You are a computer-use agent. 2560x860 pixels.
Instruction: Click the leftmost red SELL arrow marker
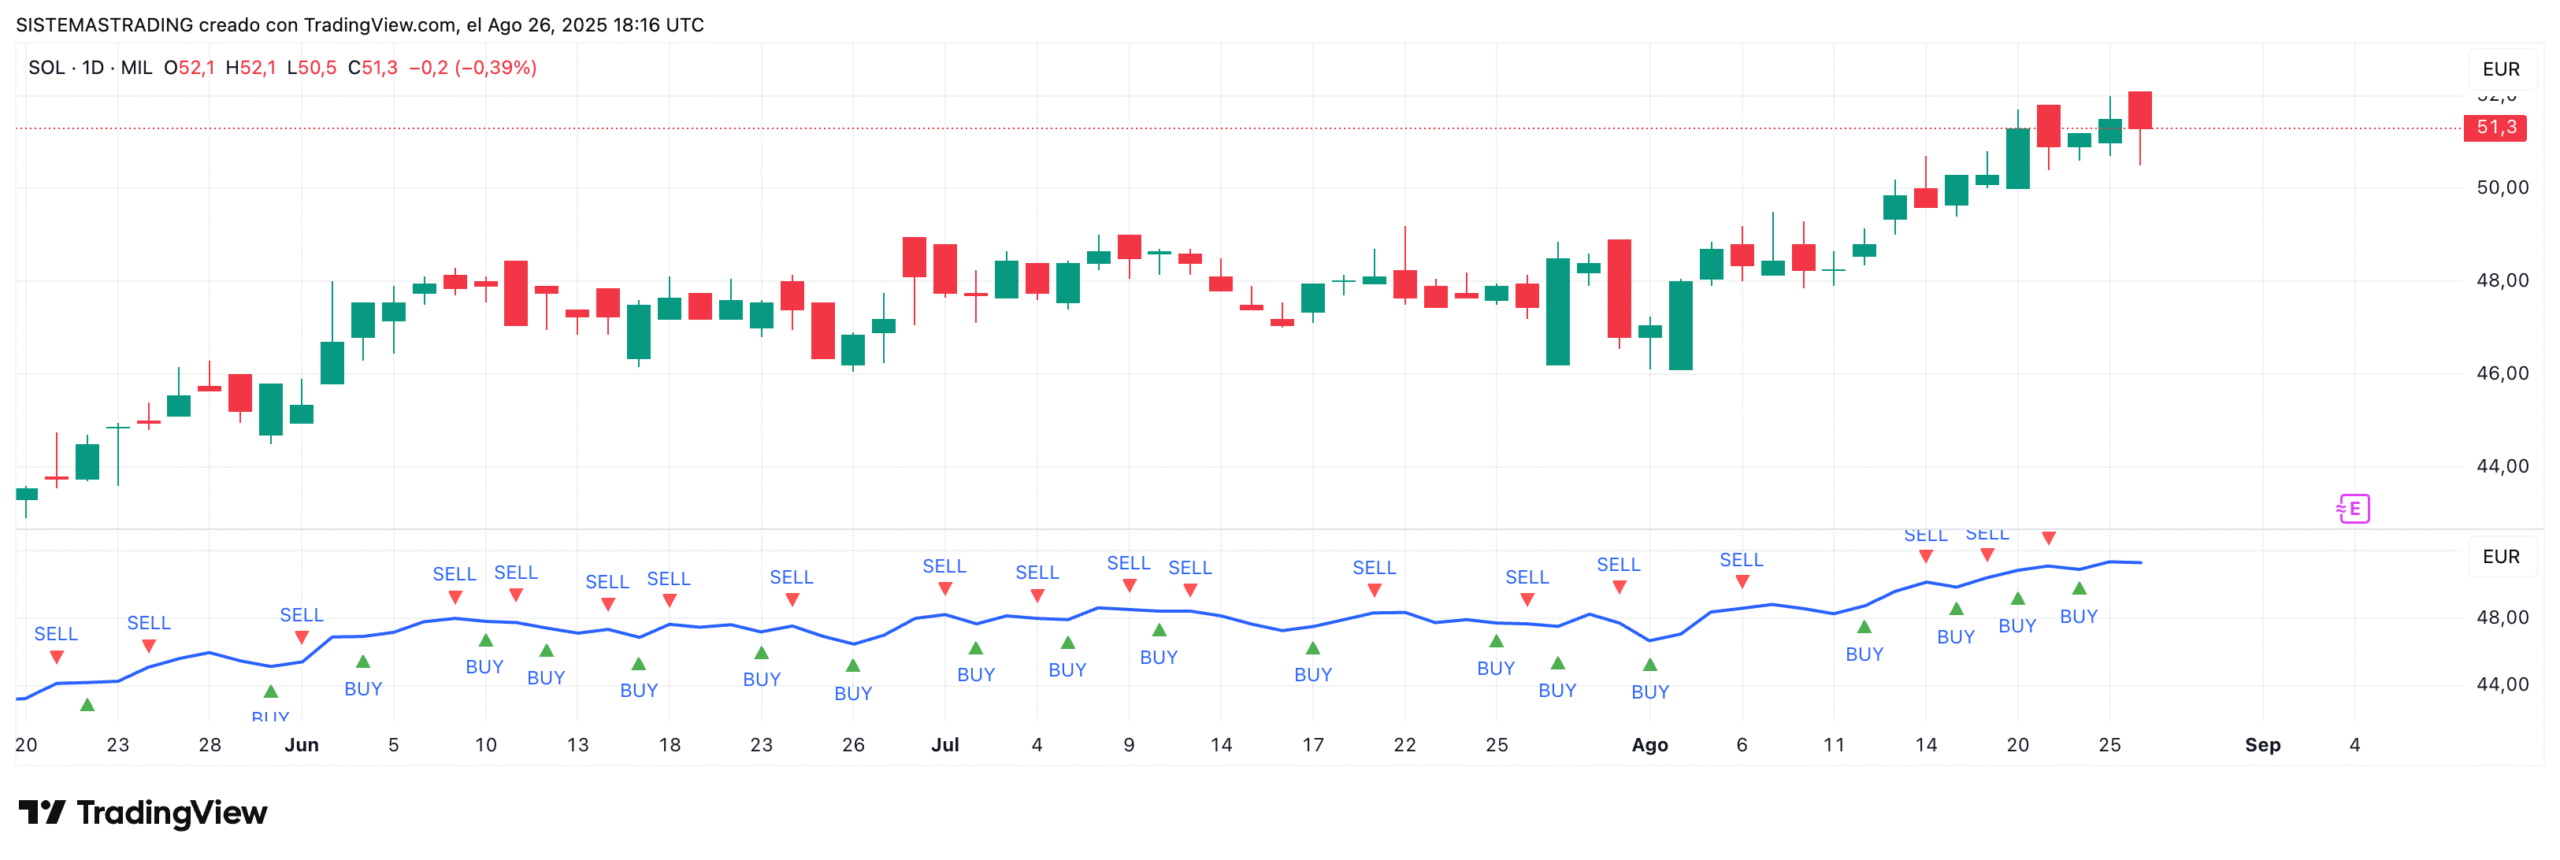[x=56, y=657]
